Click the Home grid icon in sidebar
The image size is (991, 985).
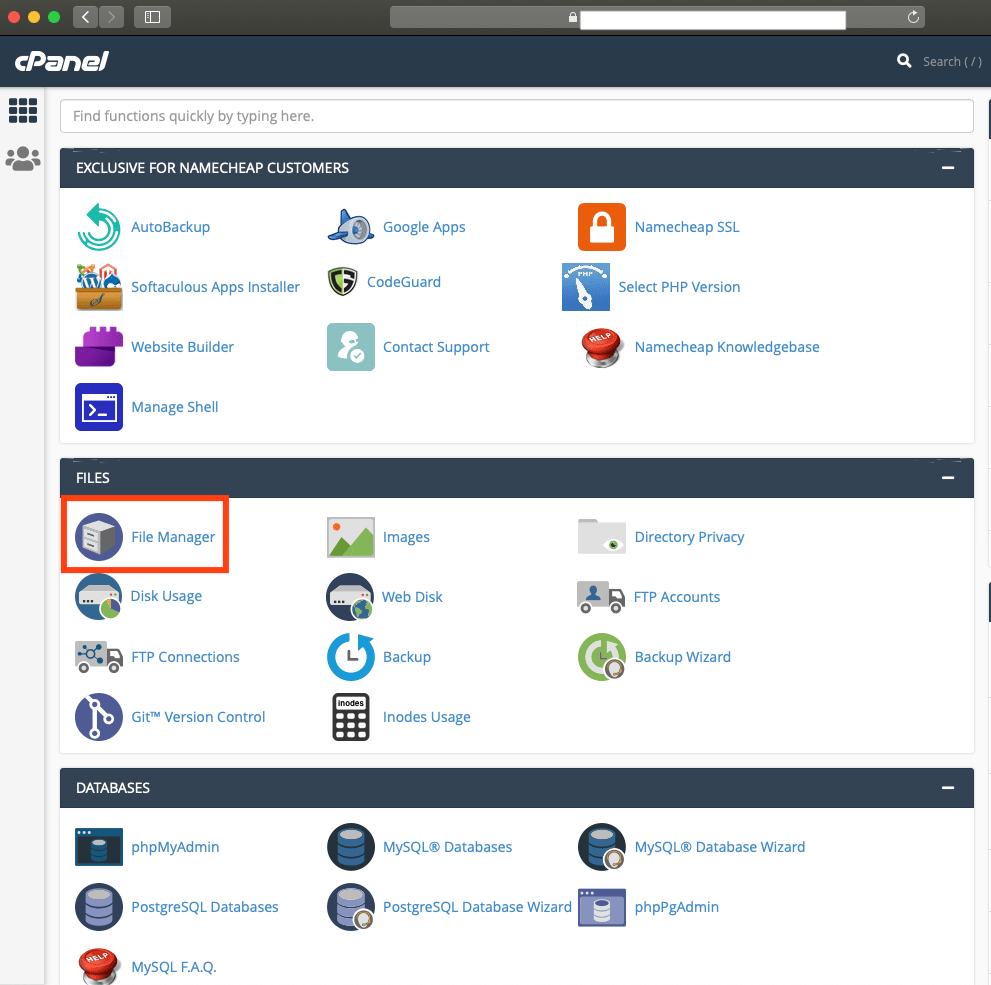pos(23,111)
